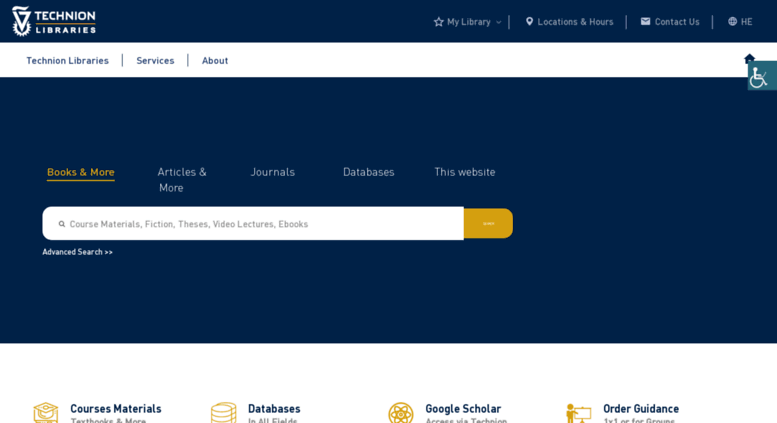Select the This website search tab
The height and width of the screenshot is (423, 777).
(465, 172)
